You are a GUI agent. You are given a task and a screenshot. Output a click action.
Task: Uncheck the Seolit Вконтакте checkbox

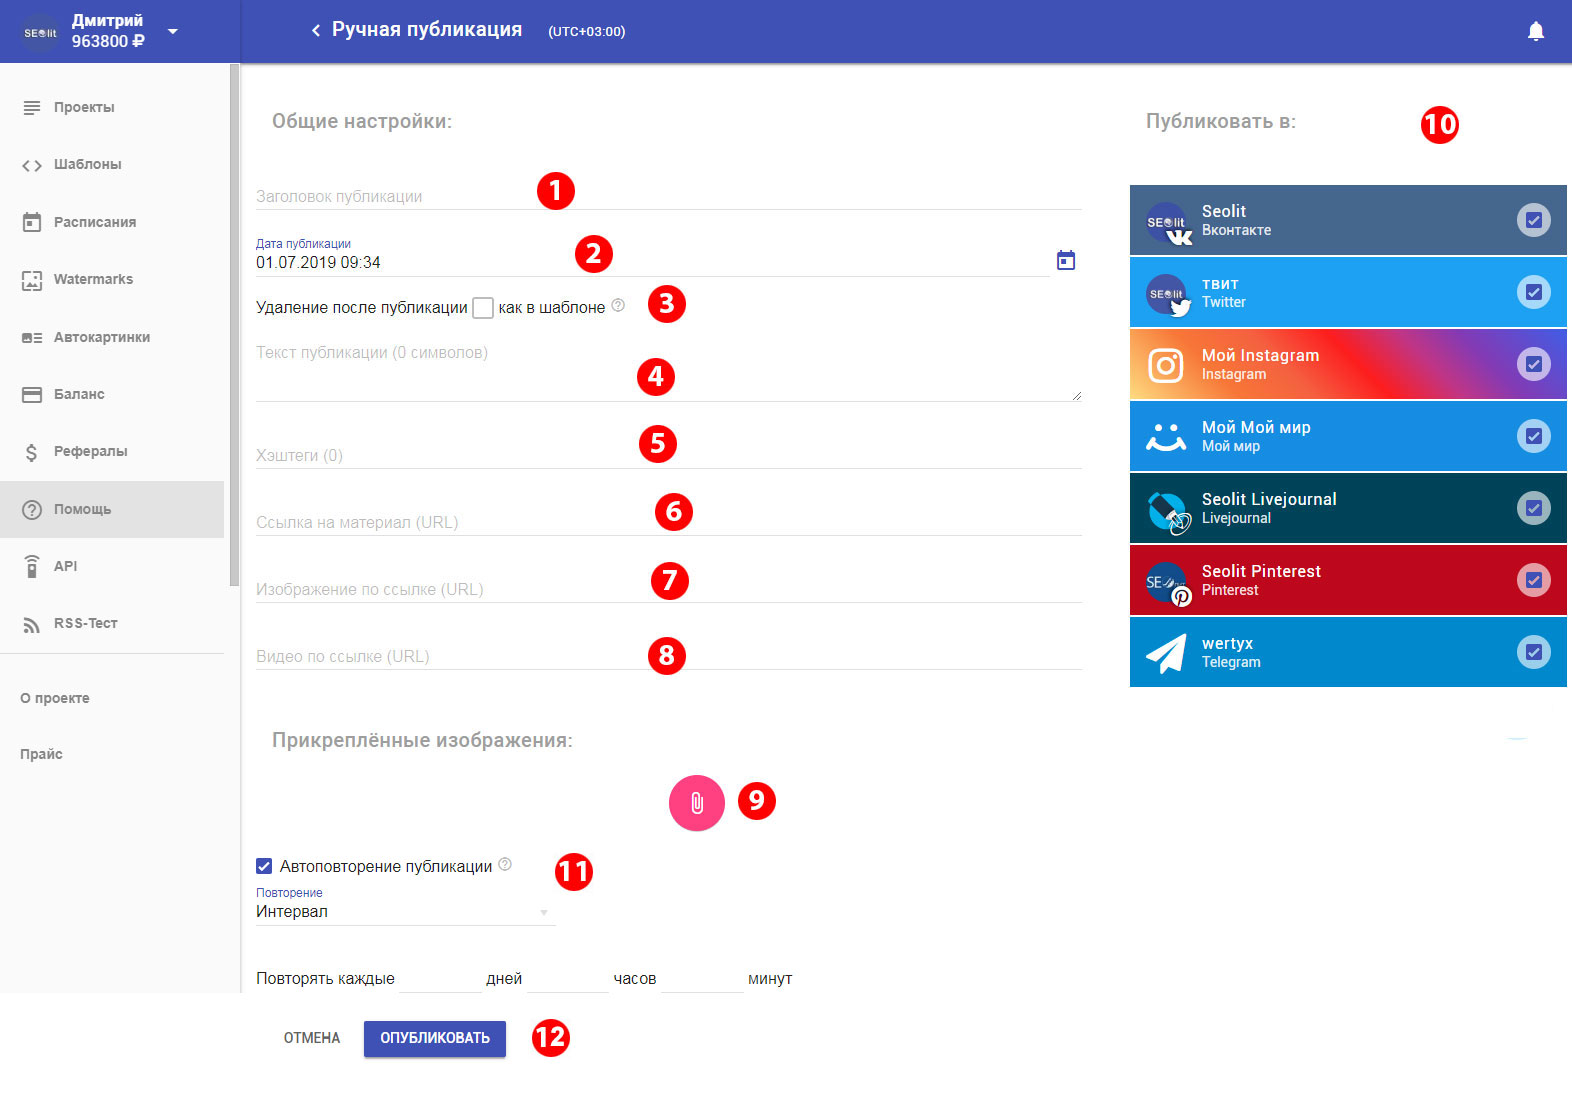tap(1533, 220)
